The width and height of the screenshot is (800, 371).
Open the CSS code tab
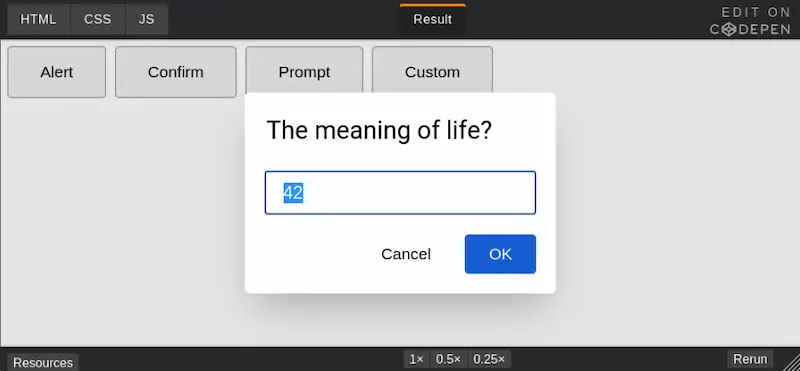[x=97, y=19]
